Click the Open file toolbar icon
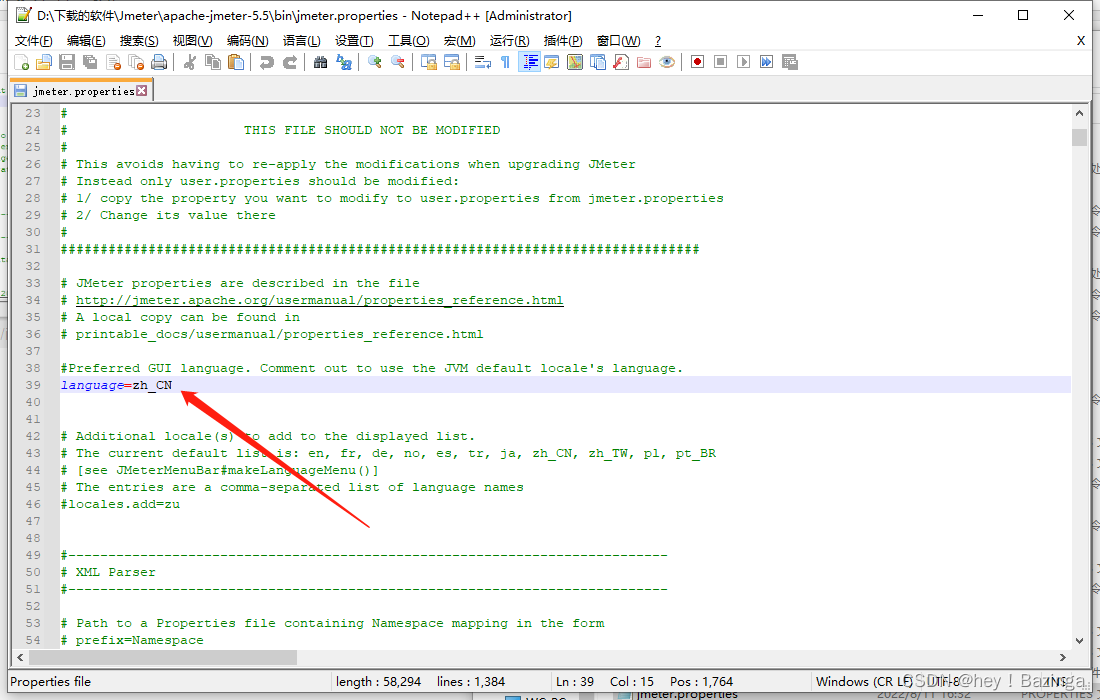This screenshot has height=700, width=1100. click(44, 62)
